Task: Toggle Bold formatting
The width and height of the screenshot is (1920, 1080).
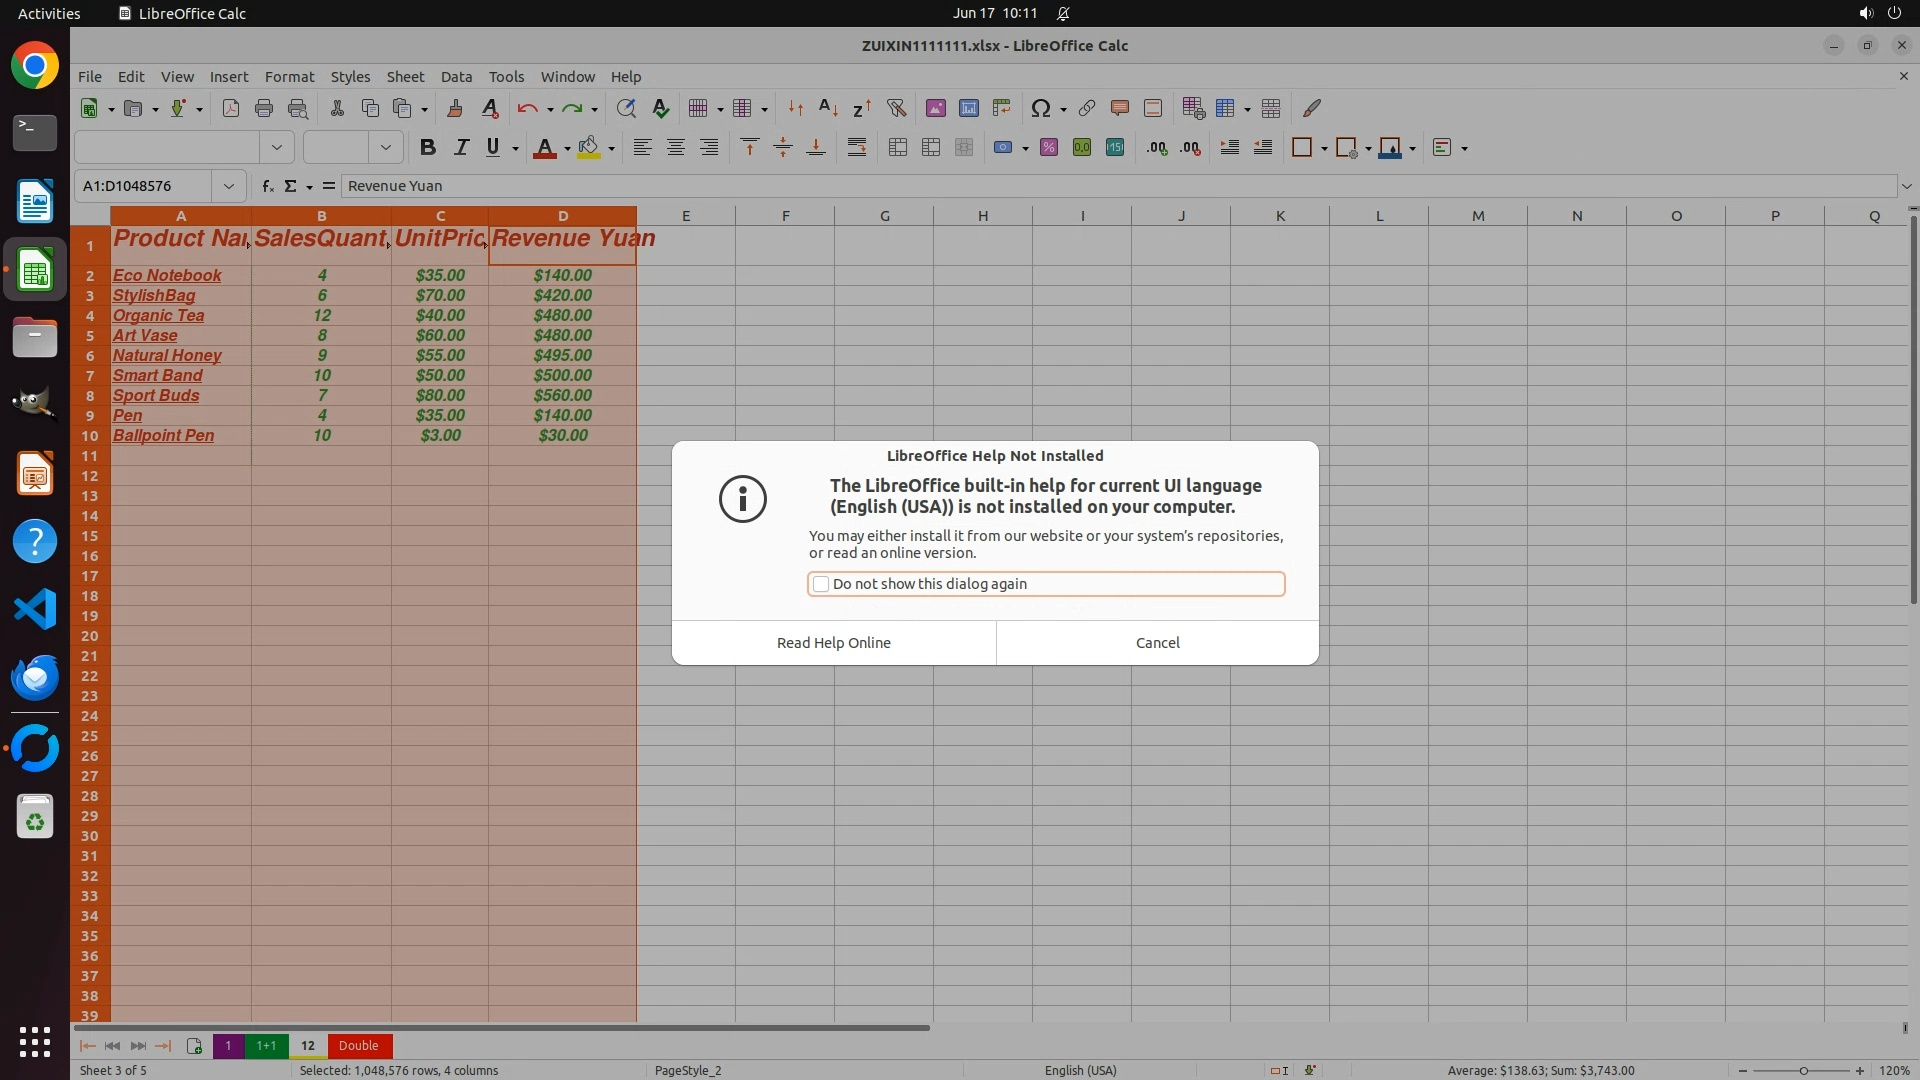Action: [x=427, y=148]
